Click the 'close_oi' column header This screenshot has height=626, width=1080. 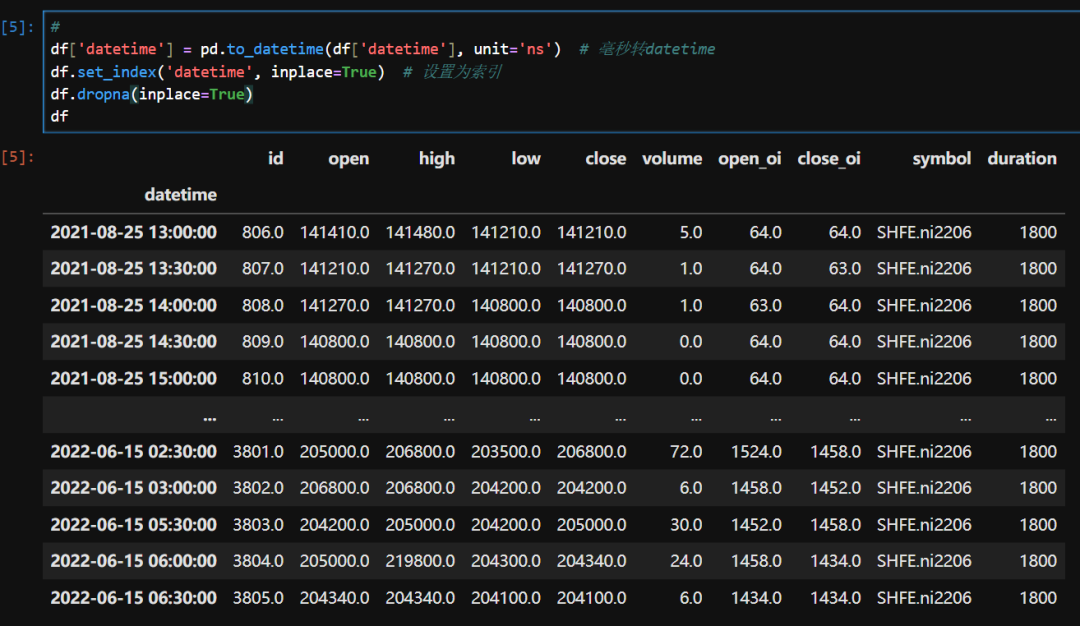point(829,159)
